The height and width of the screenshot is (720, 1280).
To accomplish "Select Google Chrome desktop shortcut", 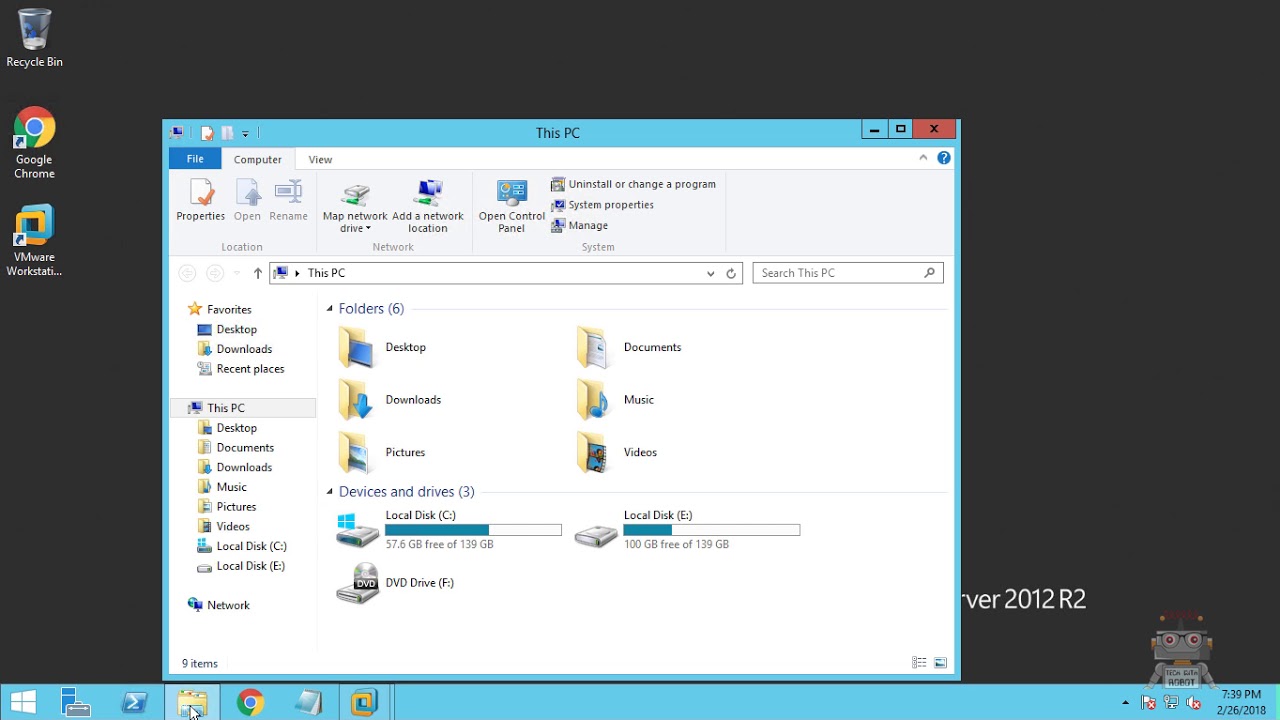I will pos(34,143).
